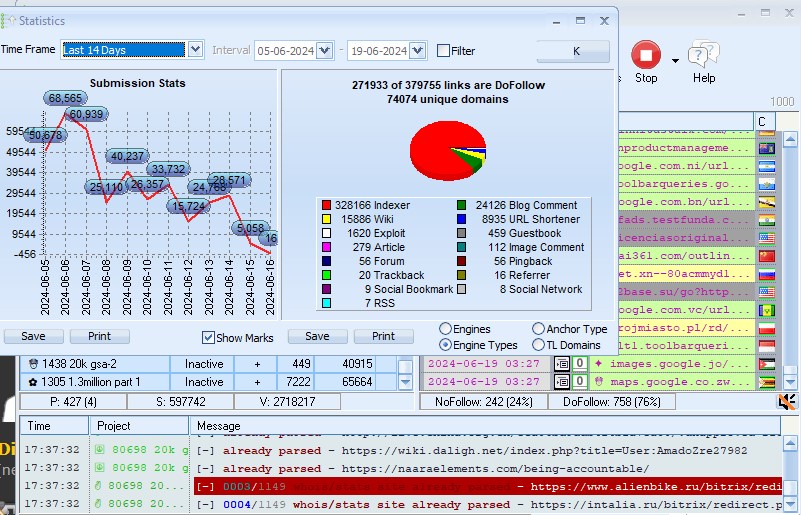Click US flag in icenciasoriginal row

[x=767, y=238]
